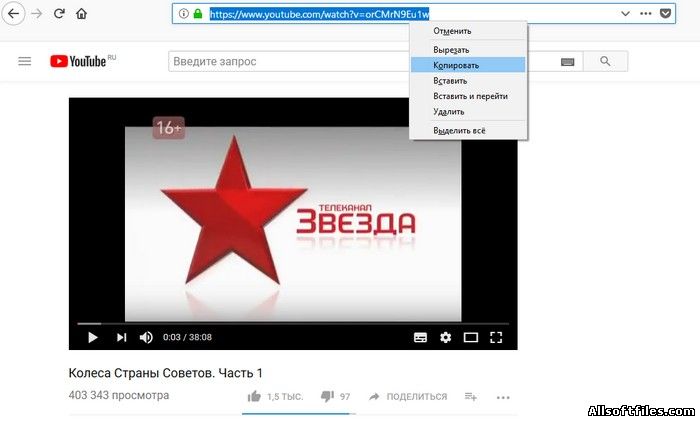
Task: Click the browser forward arrow
Action: pos(37,14)
